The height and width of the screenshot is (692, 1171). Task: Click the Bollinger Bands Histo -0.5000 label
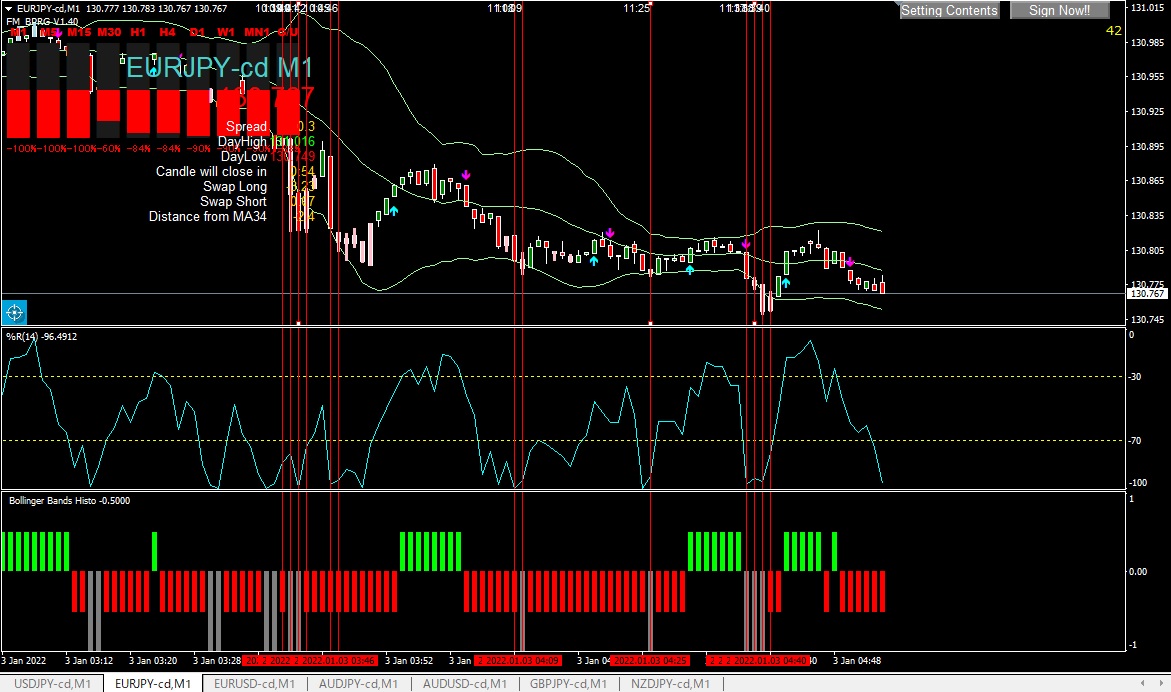click(69, 501)
